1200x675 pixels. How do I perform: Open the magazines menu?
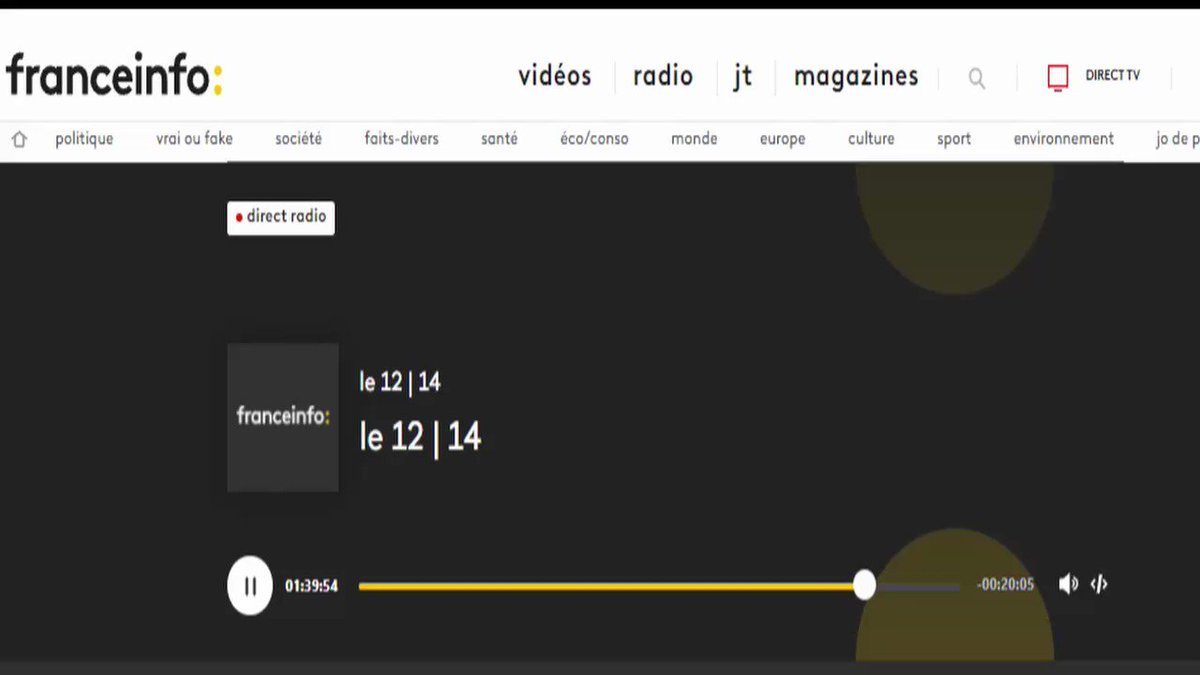pos(856,77)
